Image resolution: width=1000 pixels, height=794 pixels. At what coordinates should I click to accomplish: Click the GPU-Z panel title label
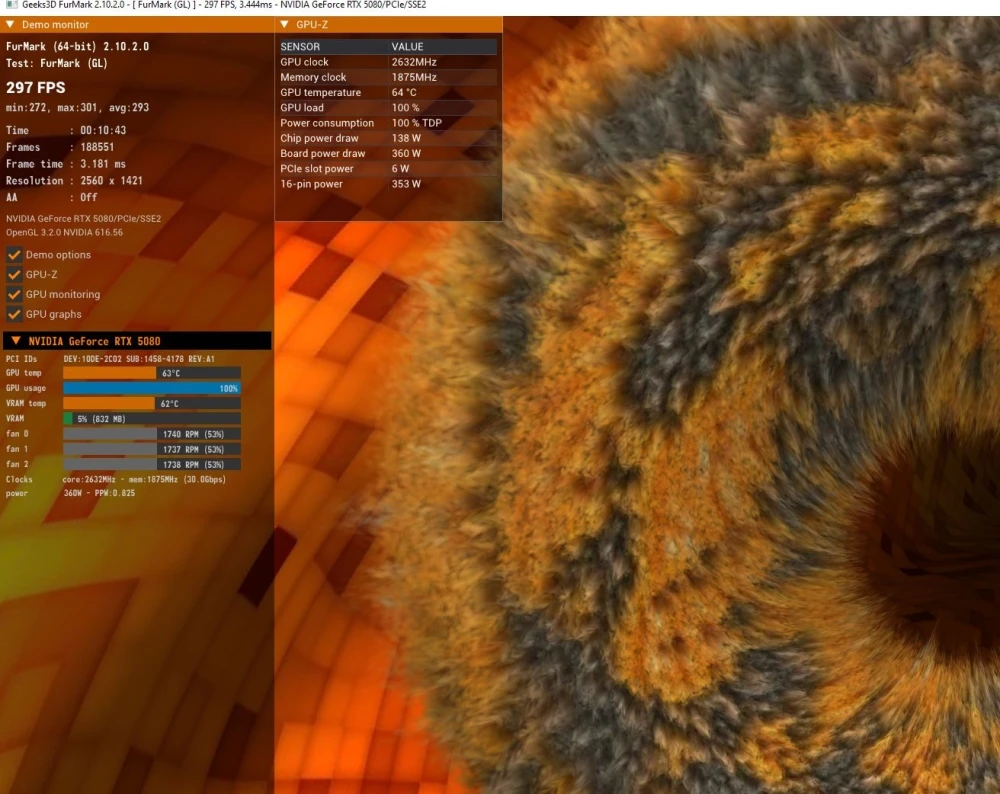pos(312,24)
